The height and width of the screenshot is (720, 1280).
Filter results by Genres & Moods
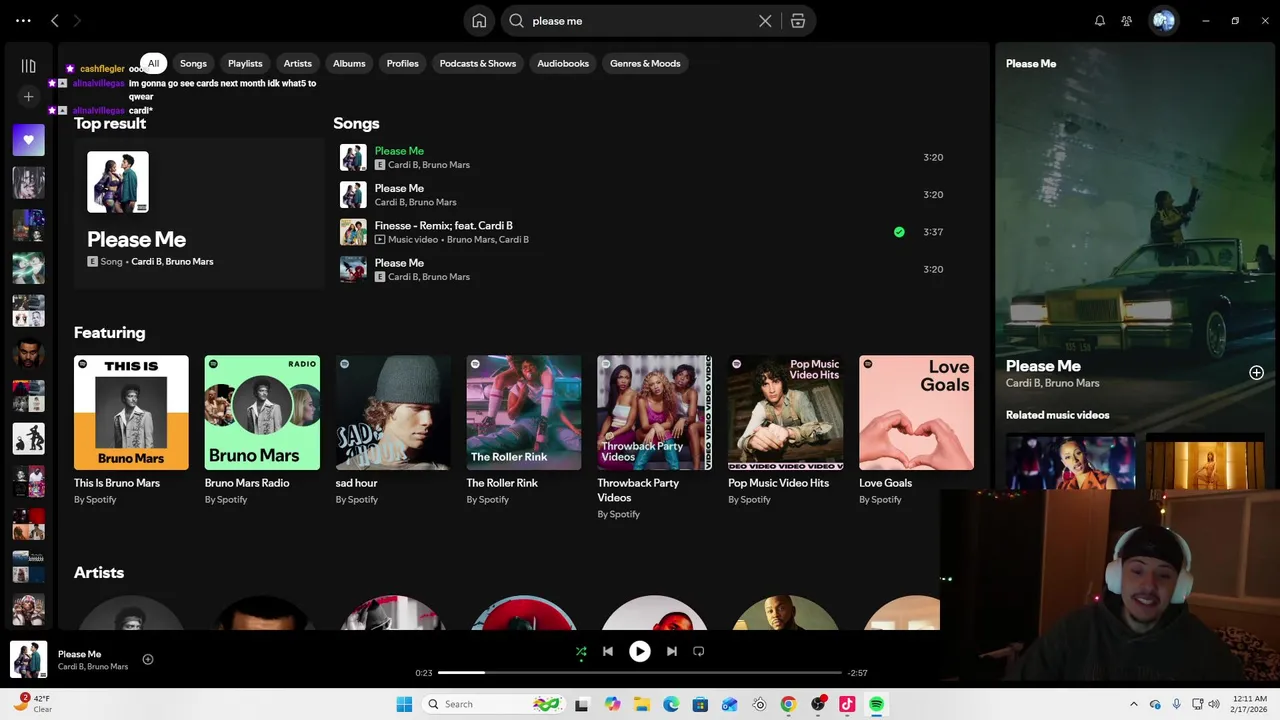click(645, 63)
